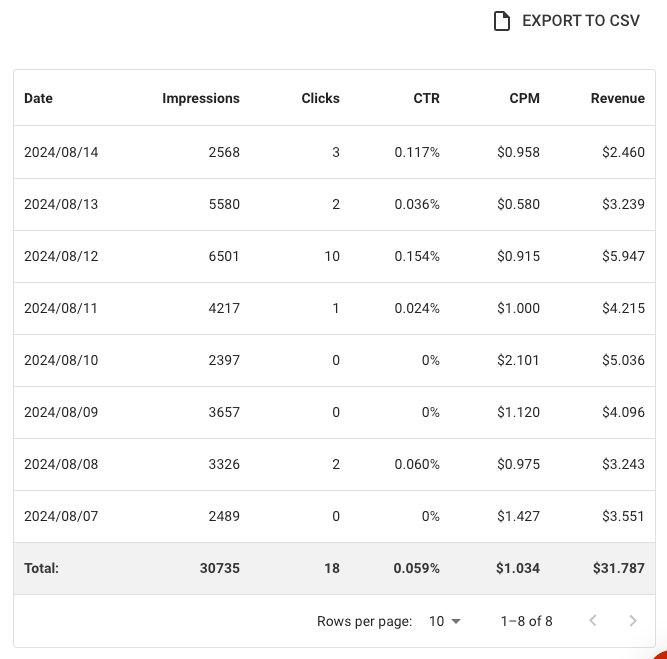Sort by the Clicks column header
Screen dimensions: 667x659
[320, 98]
